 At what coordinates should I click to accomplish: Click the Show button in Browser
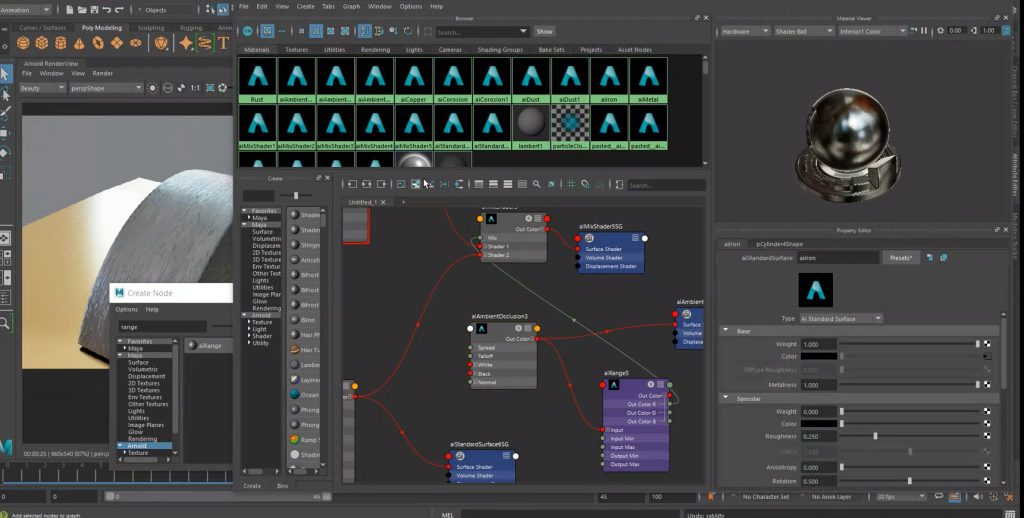tap(544, 31)
